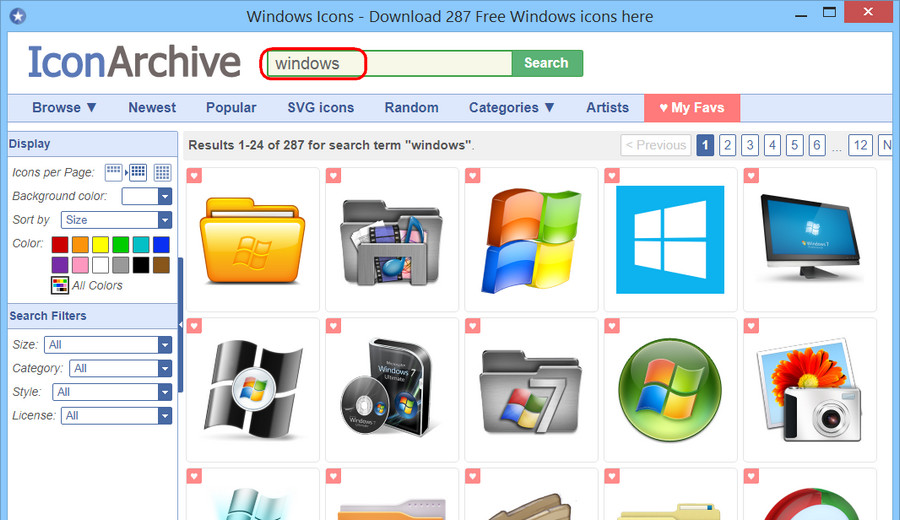This screenshot has width=900, height=520.
Task: Expand the Categories menu
Action: click(x=511, y=107)
